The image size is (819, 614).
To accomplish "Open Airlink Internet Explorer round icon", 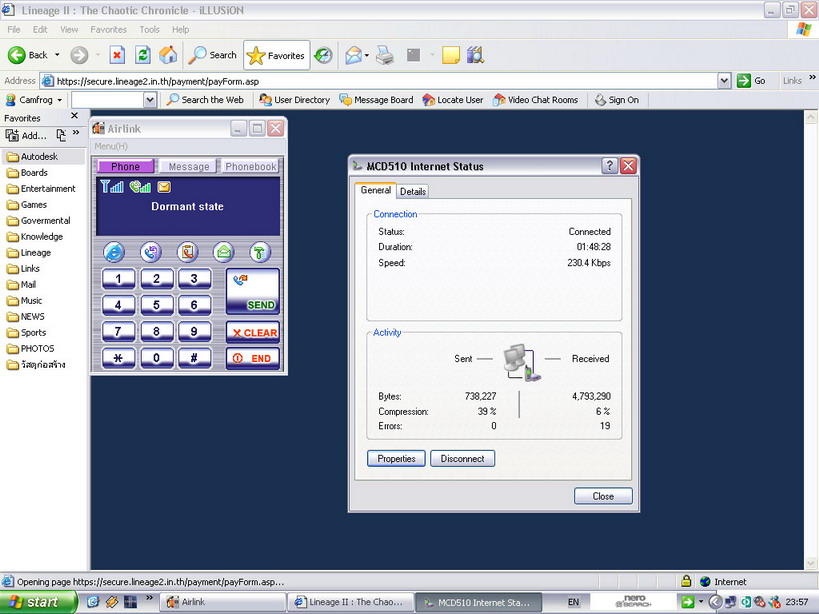I will [114, 253].
